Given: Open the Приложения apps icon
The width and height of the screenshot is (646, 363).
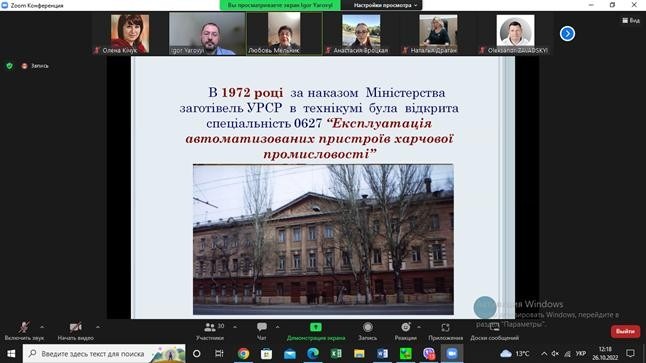Looking at the screenshot, I should pyautogui.click(x=445, y=328).
